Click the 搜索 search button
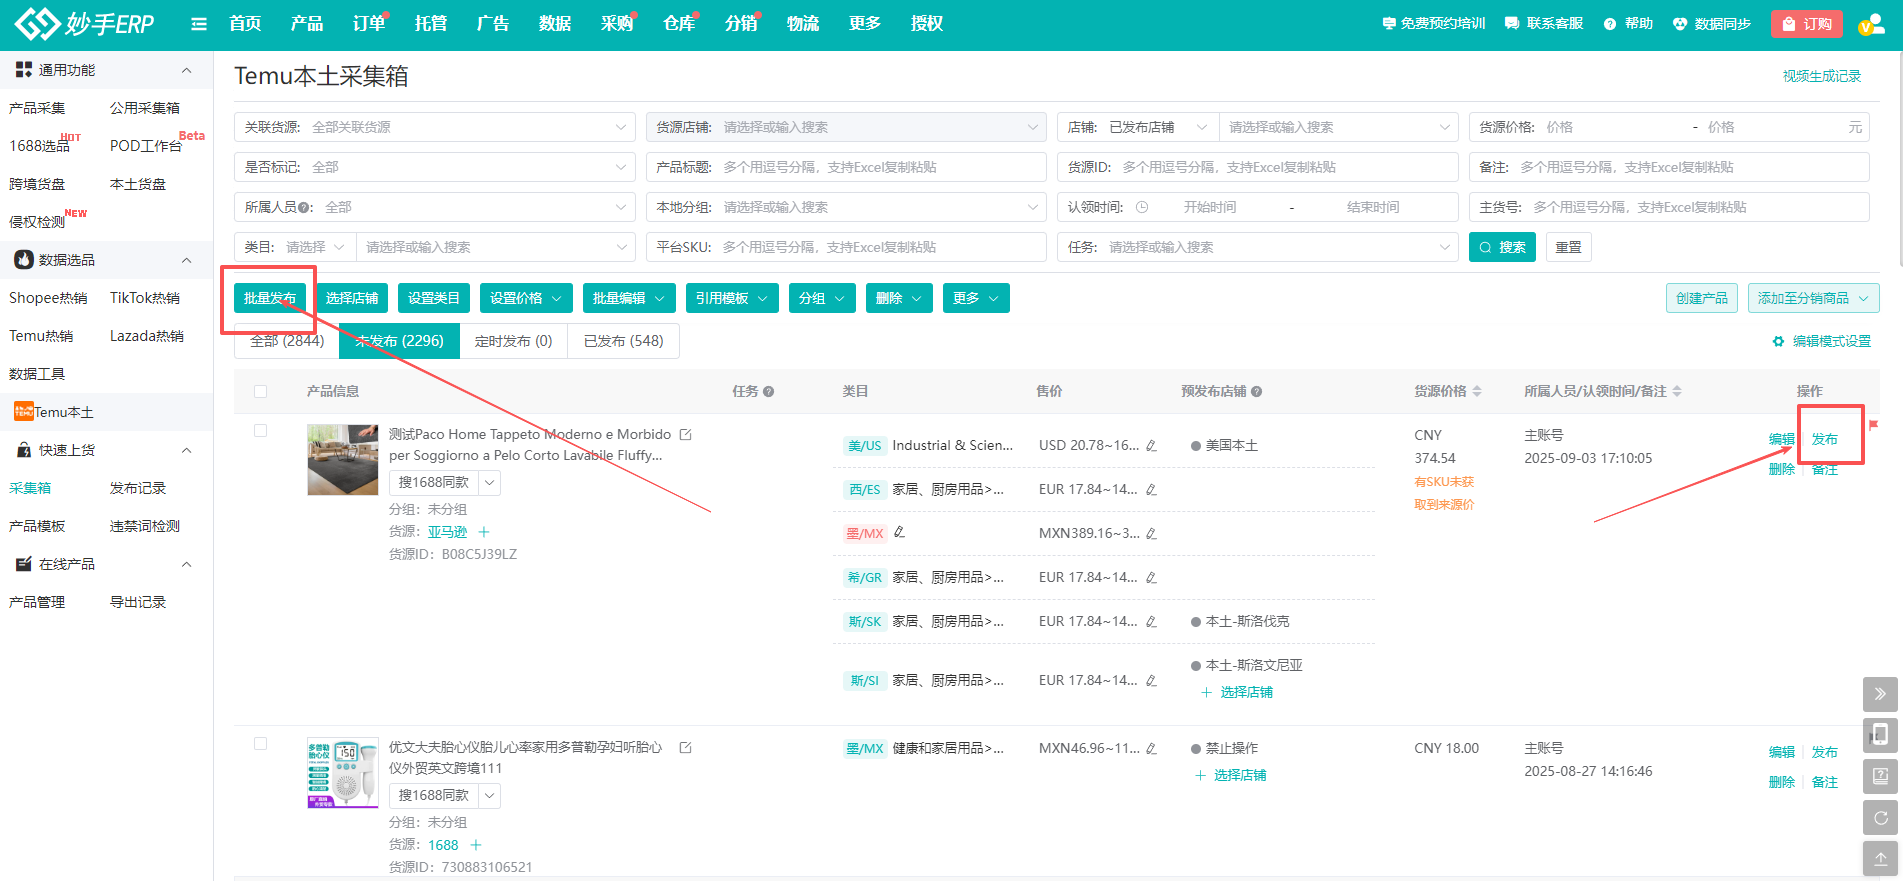 click(1502, 247)
